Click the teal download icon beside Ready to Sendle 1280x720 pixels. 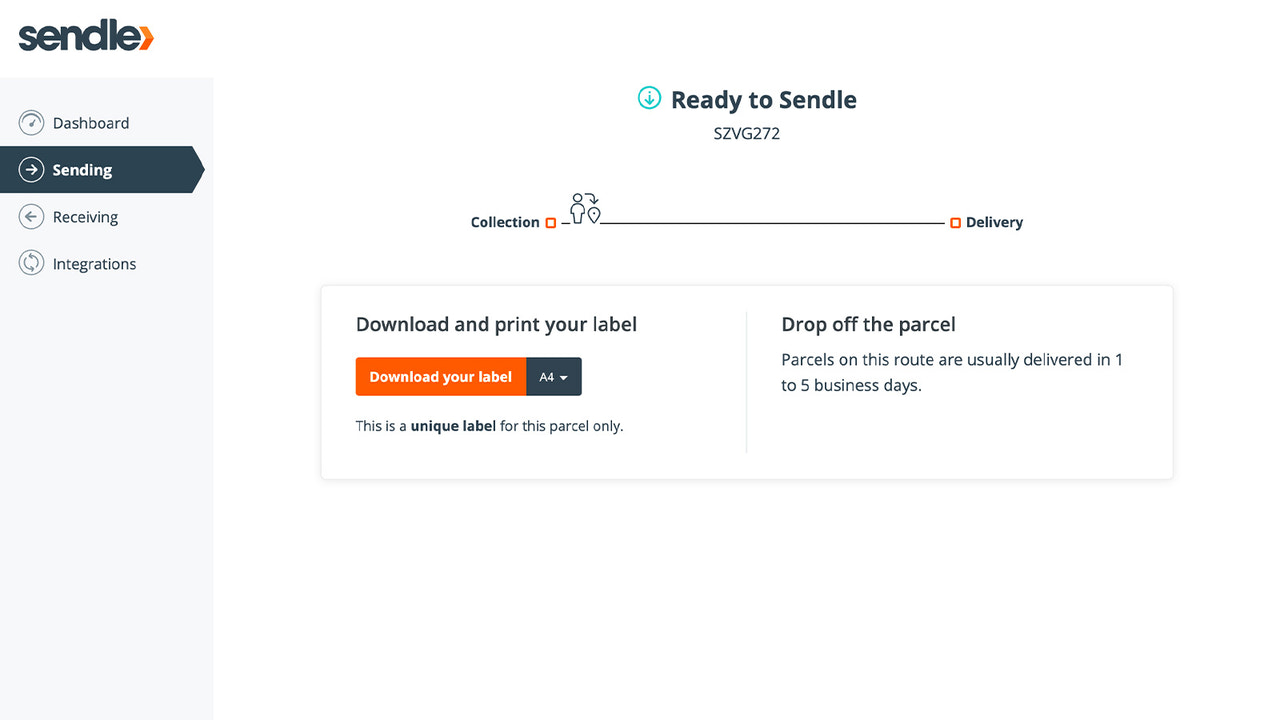(x=649, y=98)
